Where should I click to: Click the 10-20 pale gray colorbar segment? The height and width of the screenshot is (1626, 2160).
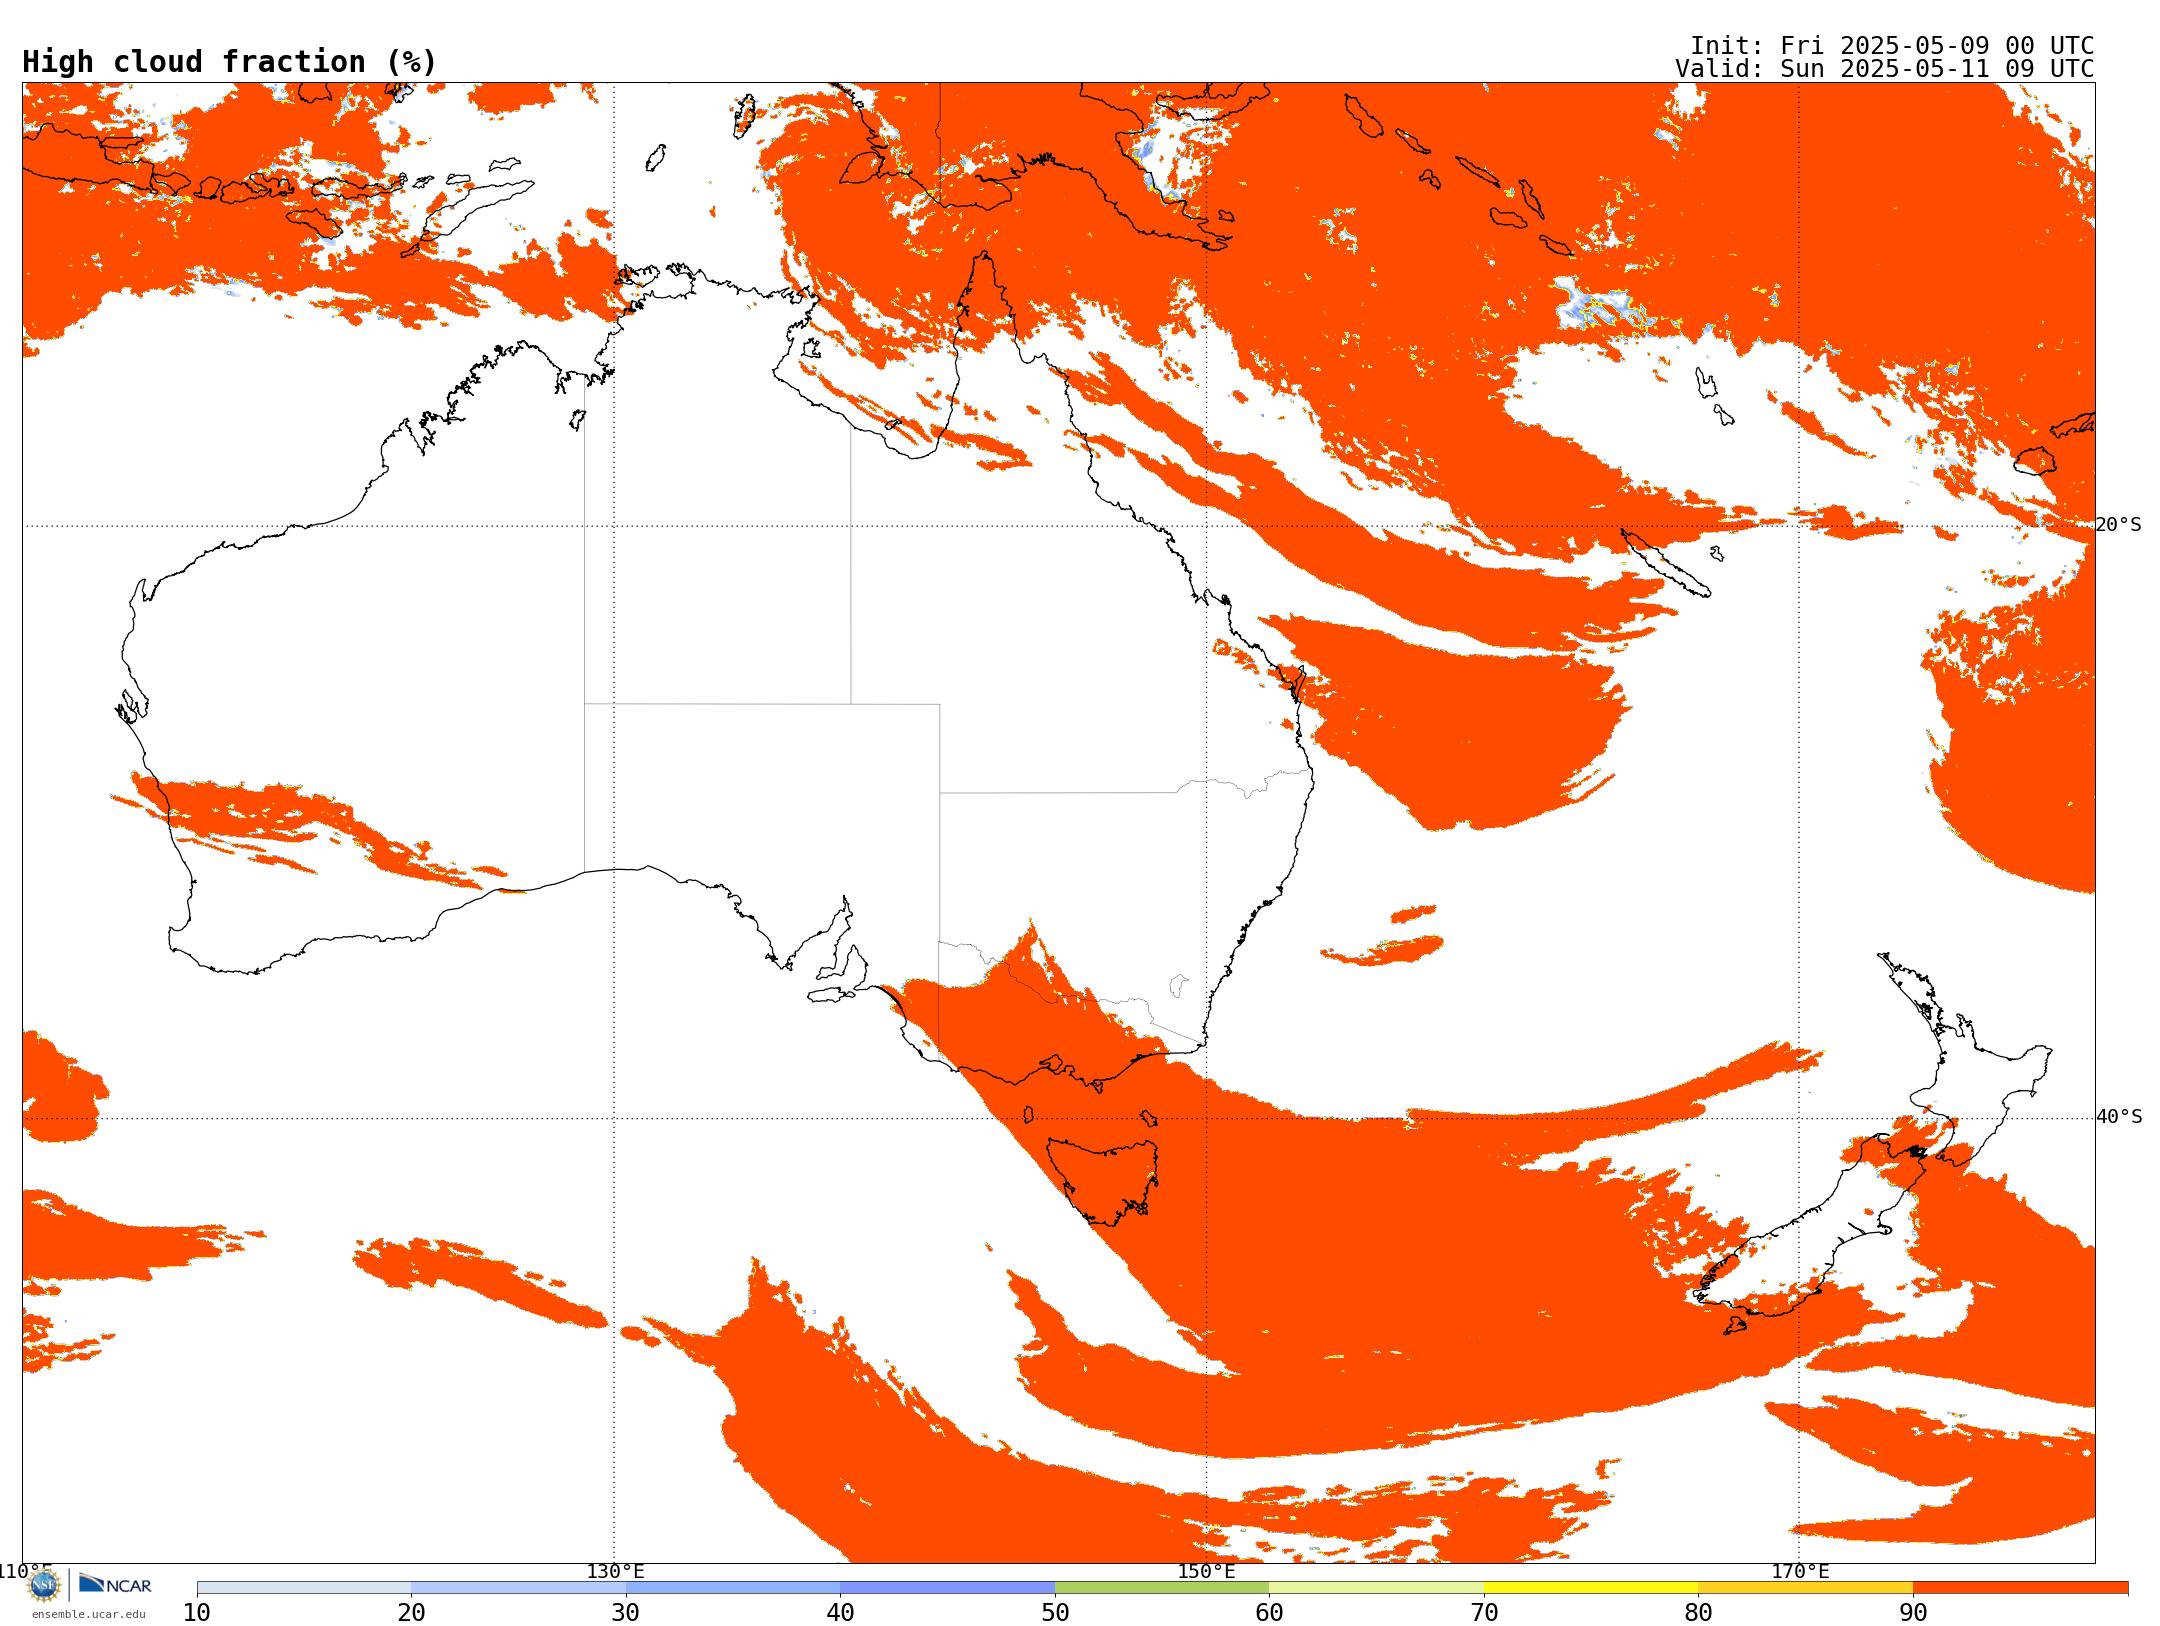coord(304,1588)
